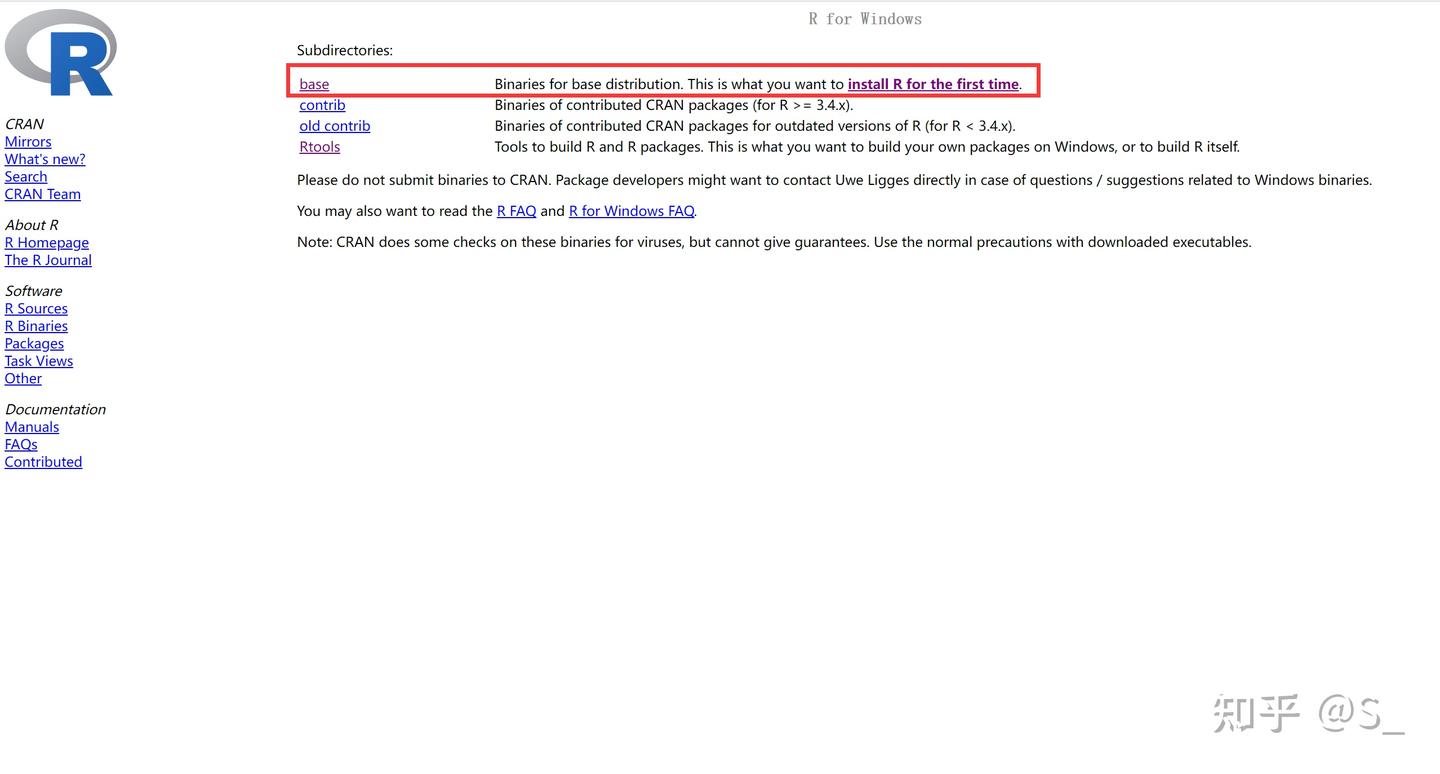Open R Sources under Software
Screen dimensions: 1440x774
pos(36,309)
